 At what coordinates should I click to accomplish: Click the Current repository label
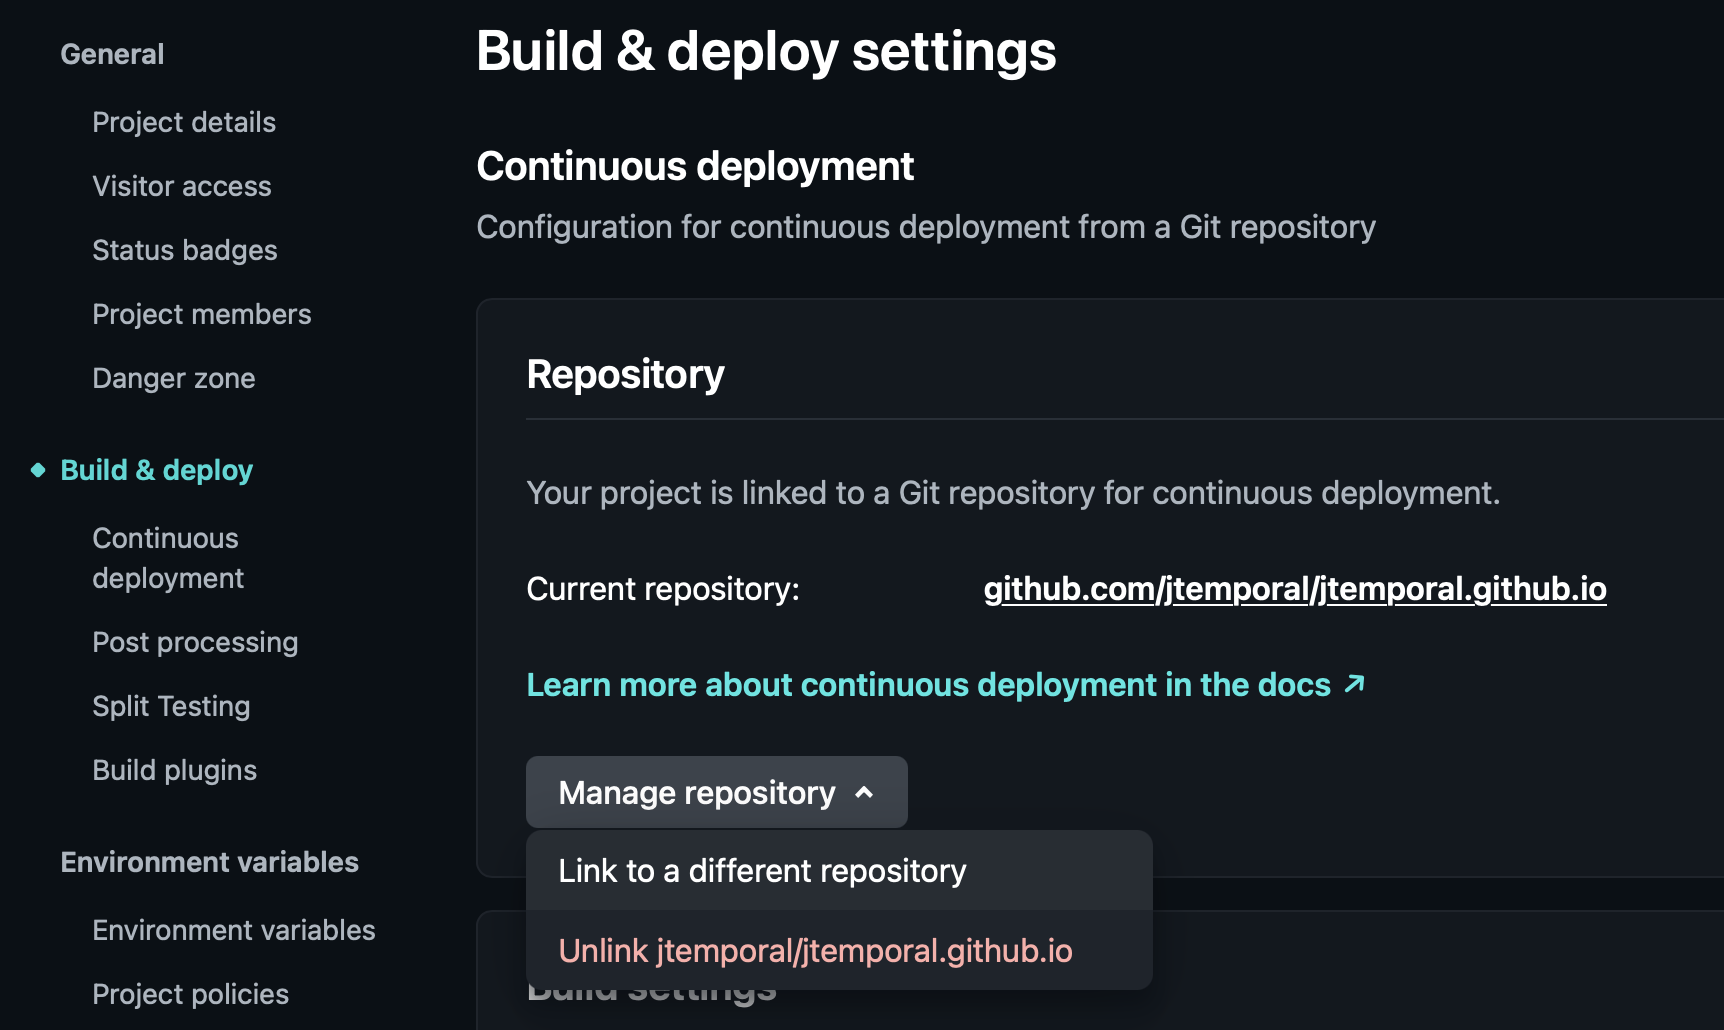(663, 589)
